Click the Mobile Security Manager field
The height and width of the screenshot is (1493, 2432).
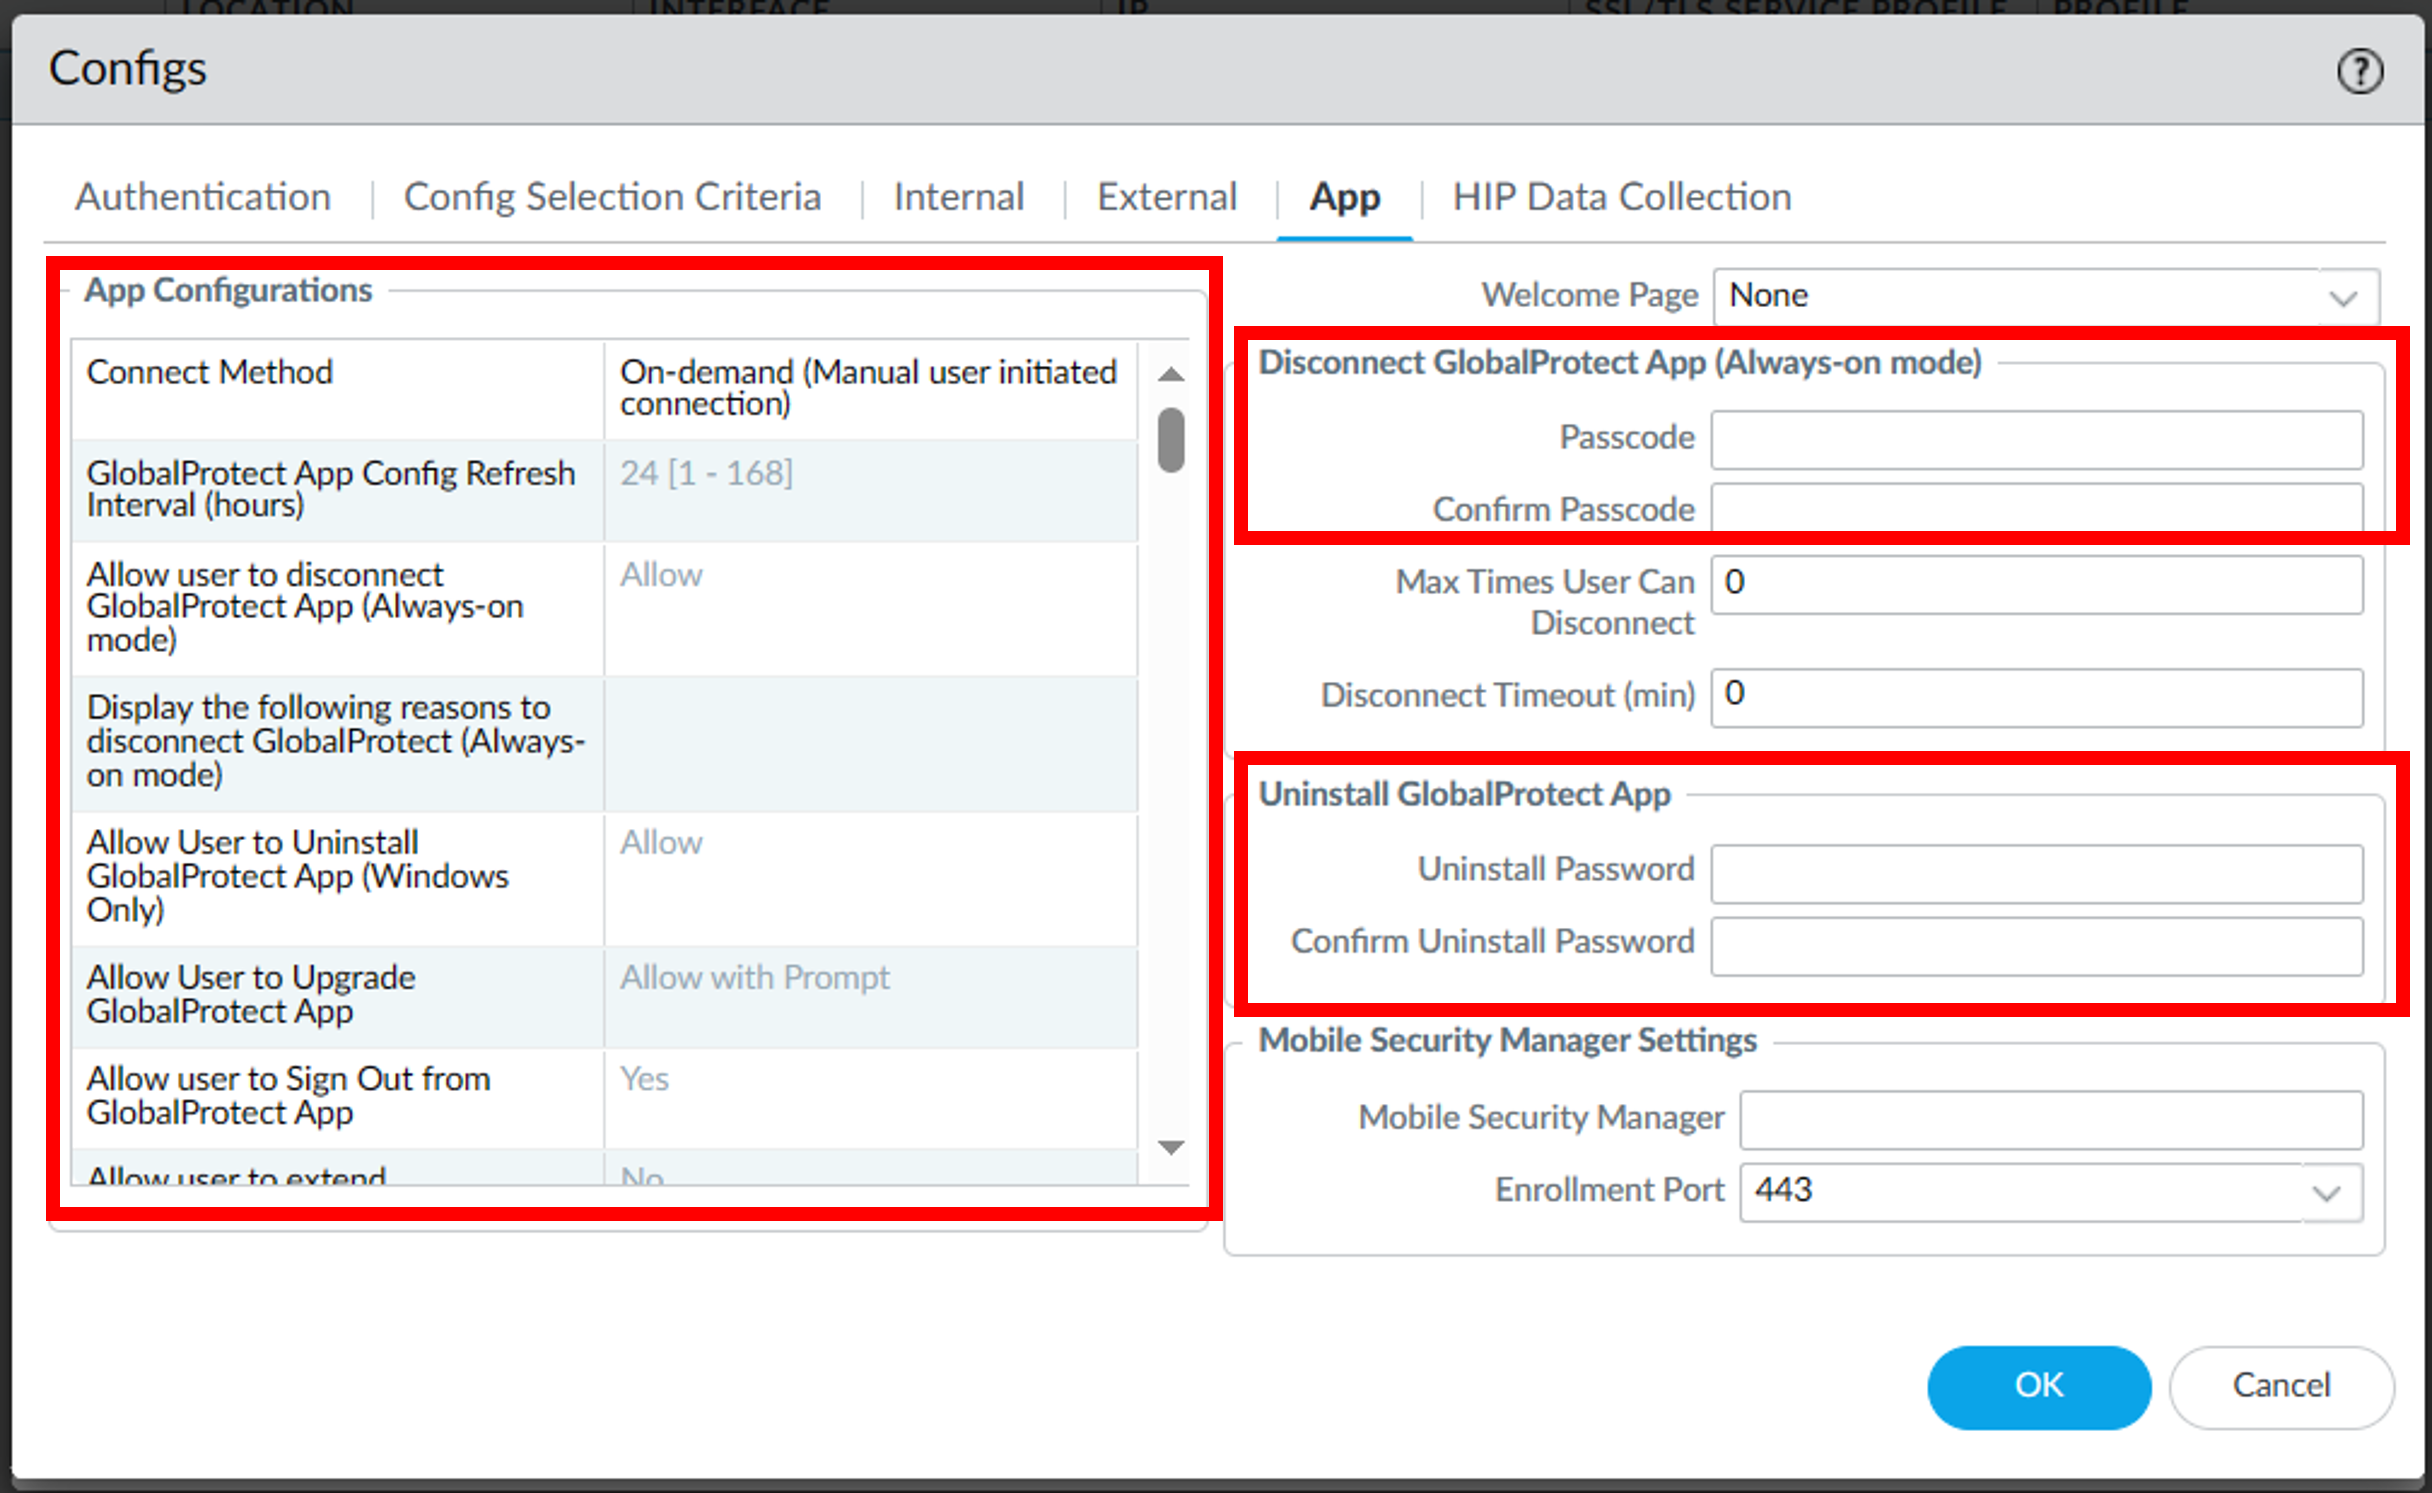(x=2050, y=1119)
